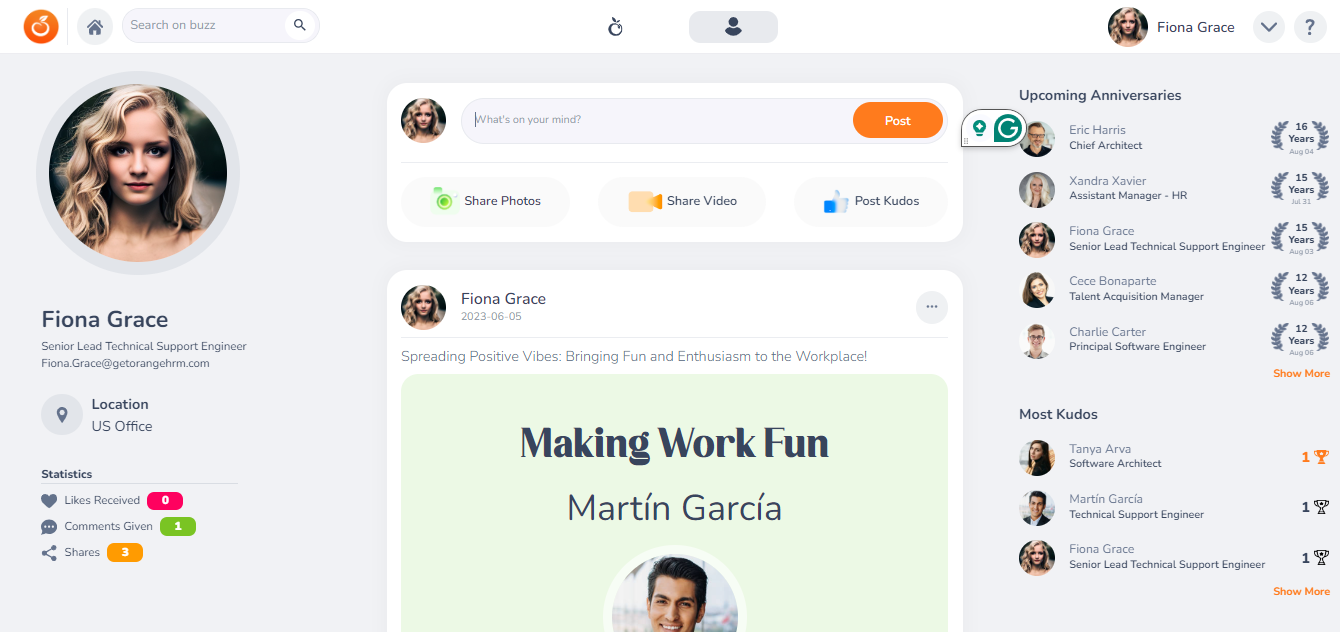
Task: Click the OrangeHRM logo icon
Action: coord(42,26)
